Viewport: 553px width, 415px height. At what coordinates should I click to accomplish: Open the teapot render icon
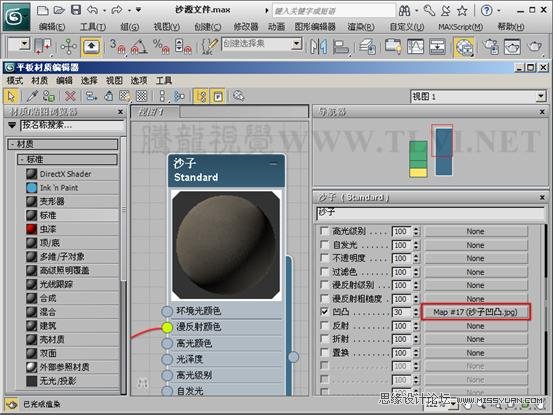pyautogui.click(x=535, y=47)
